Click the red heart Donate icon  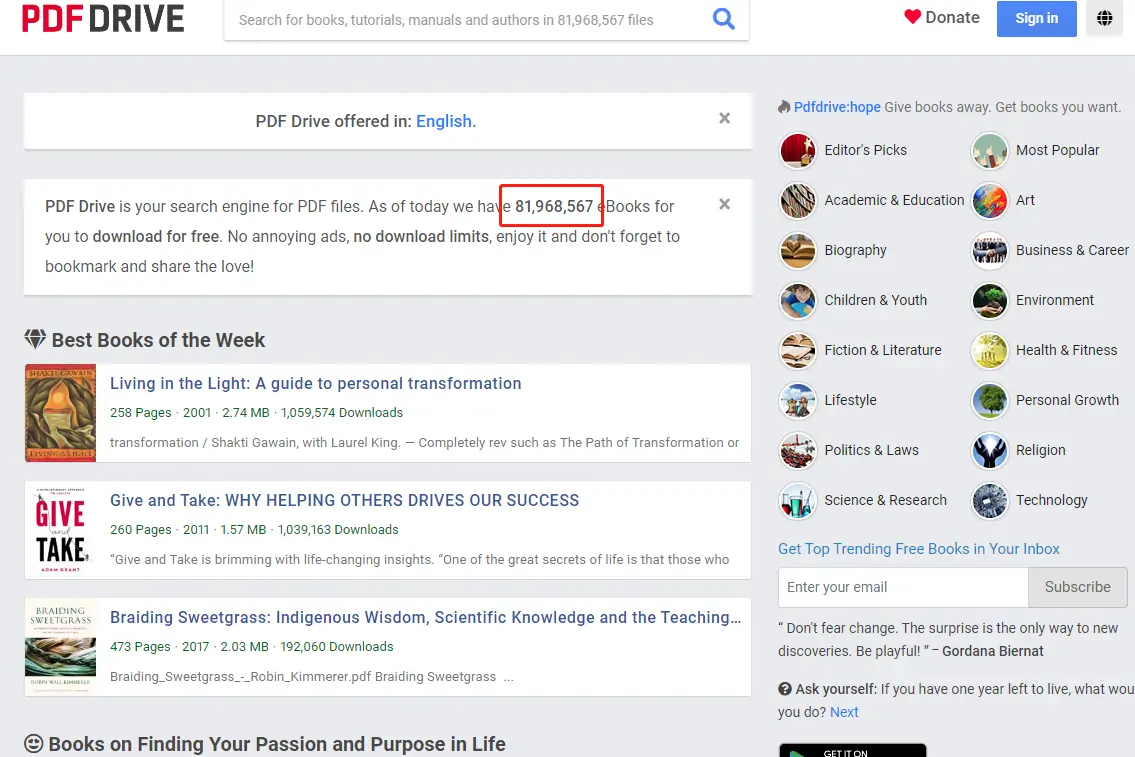coord(912,16)
